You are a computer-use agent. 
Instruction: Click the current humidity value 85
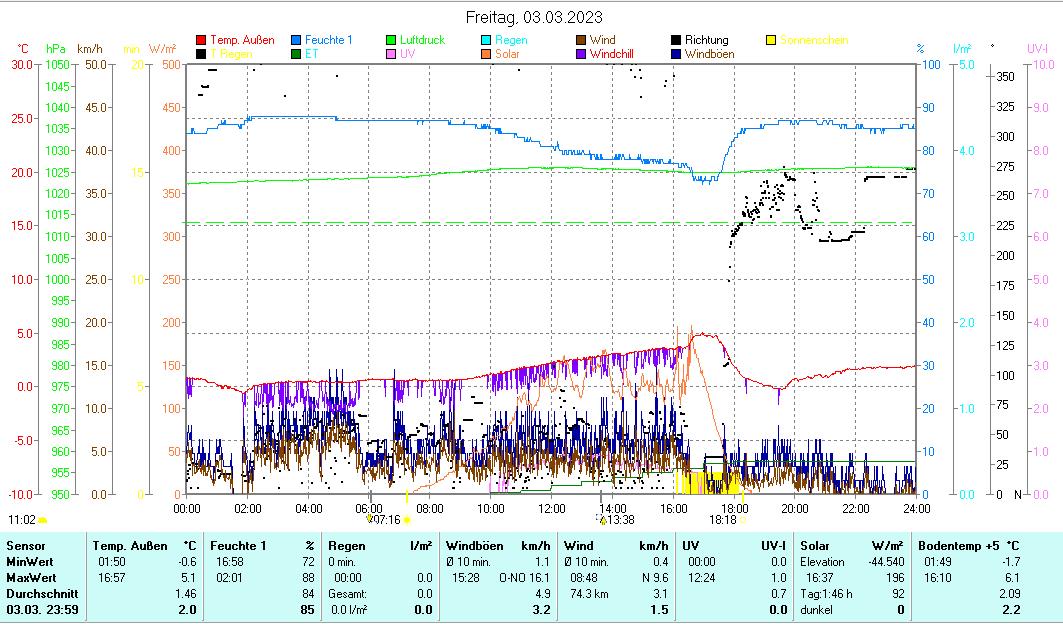tap(308, 610)
